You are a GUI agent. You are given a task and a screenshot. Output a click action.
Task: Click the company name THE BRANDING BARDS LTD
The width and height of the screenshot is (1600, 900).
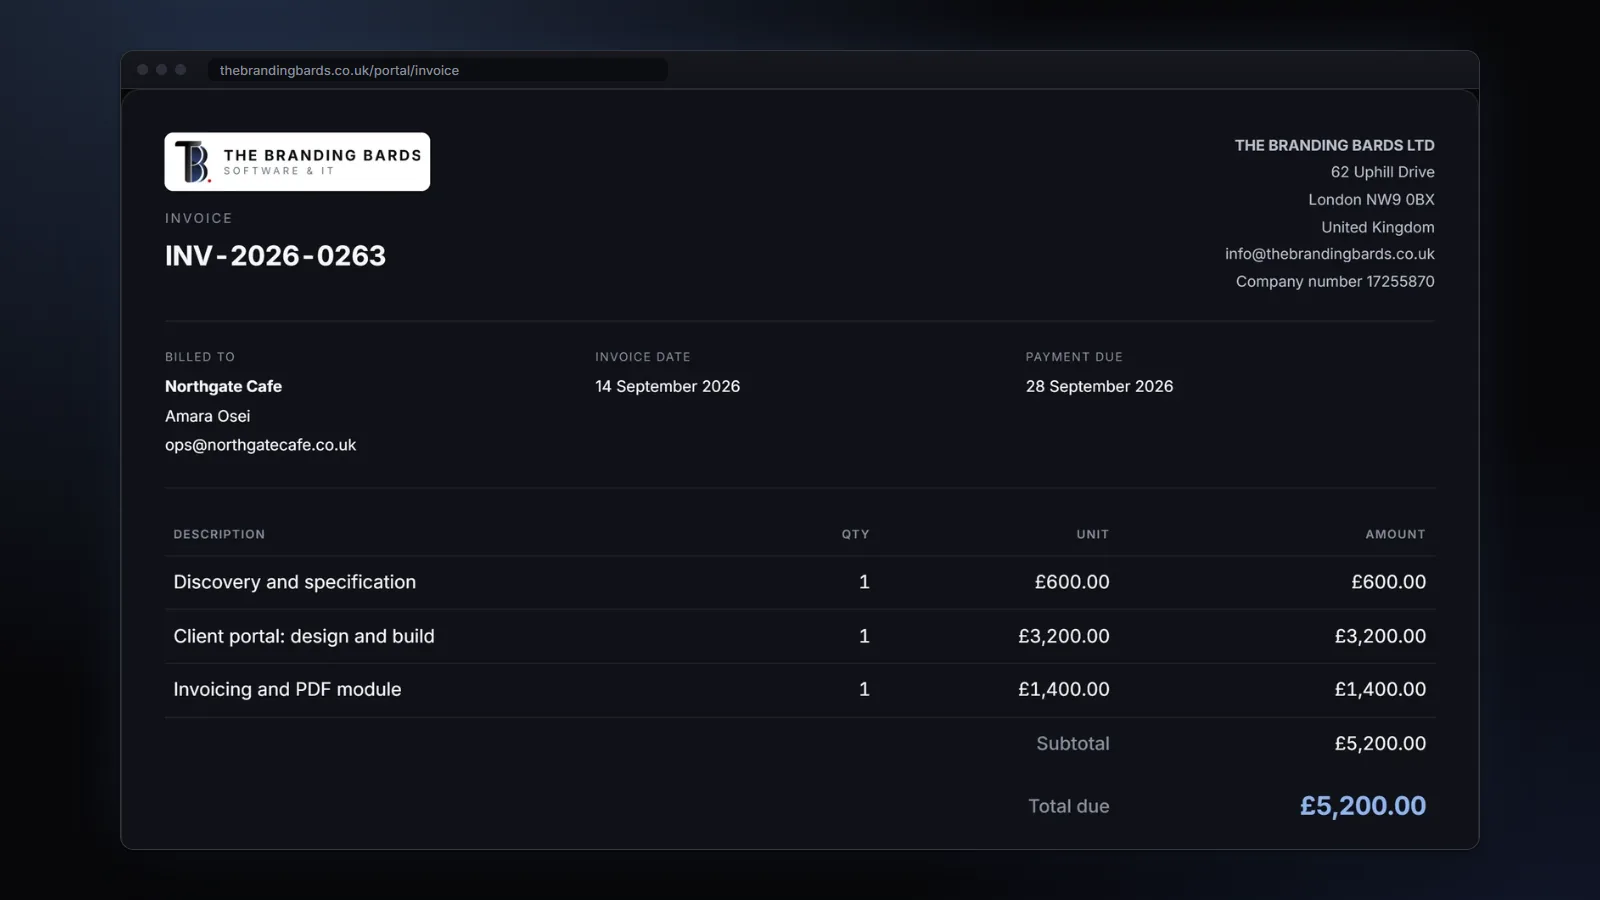click(1334, 145)
